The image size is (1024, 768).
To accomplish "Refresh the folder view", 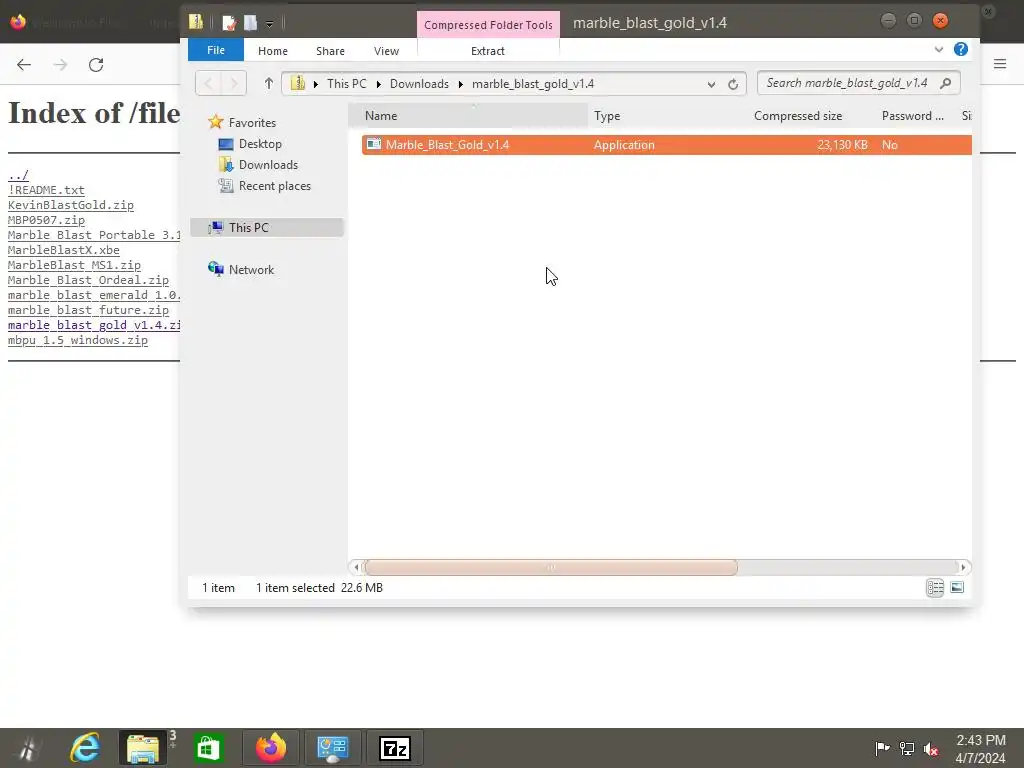I will pos(733,84).
